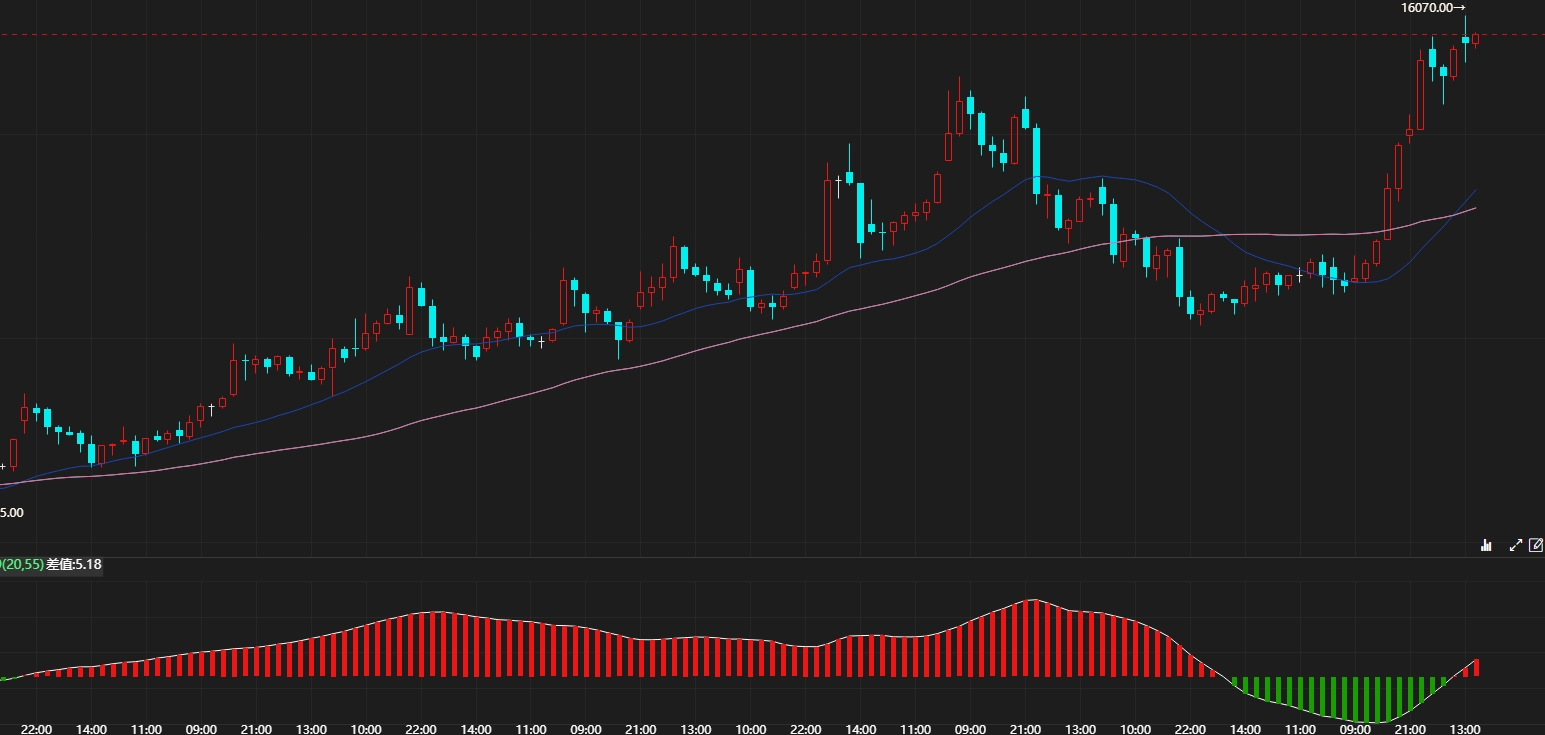Click the leftmost 22:00 time axis label
The height and width of the screenshot is (735, 1545).
[x=36, y=729]
